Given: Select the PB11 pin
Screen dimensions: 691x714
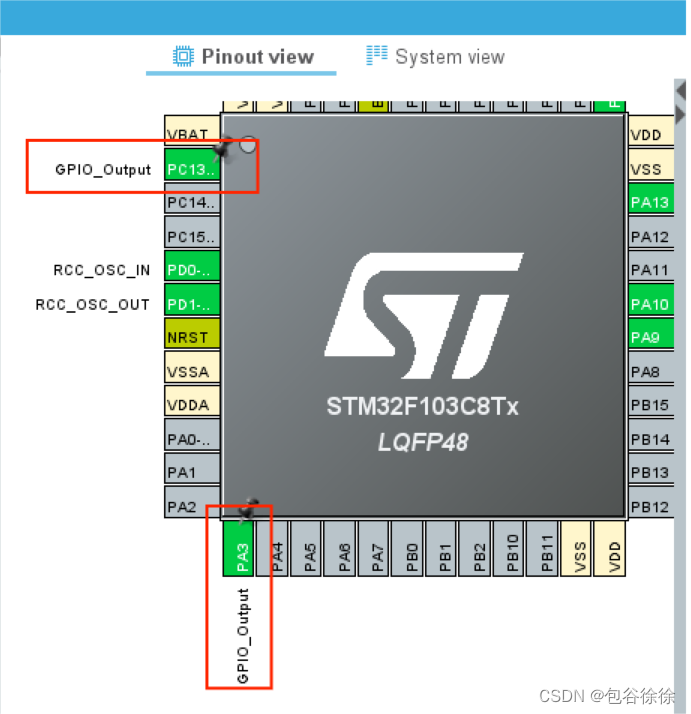Looking at the screenshot, I should (x=542, y=549).
